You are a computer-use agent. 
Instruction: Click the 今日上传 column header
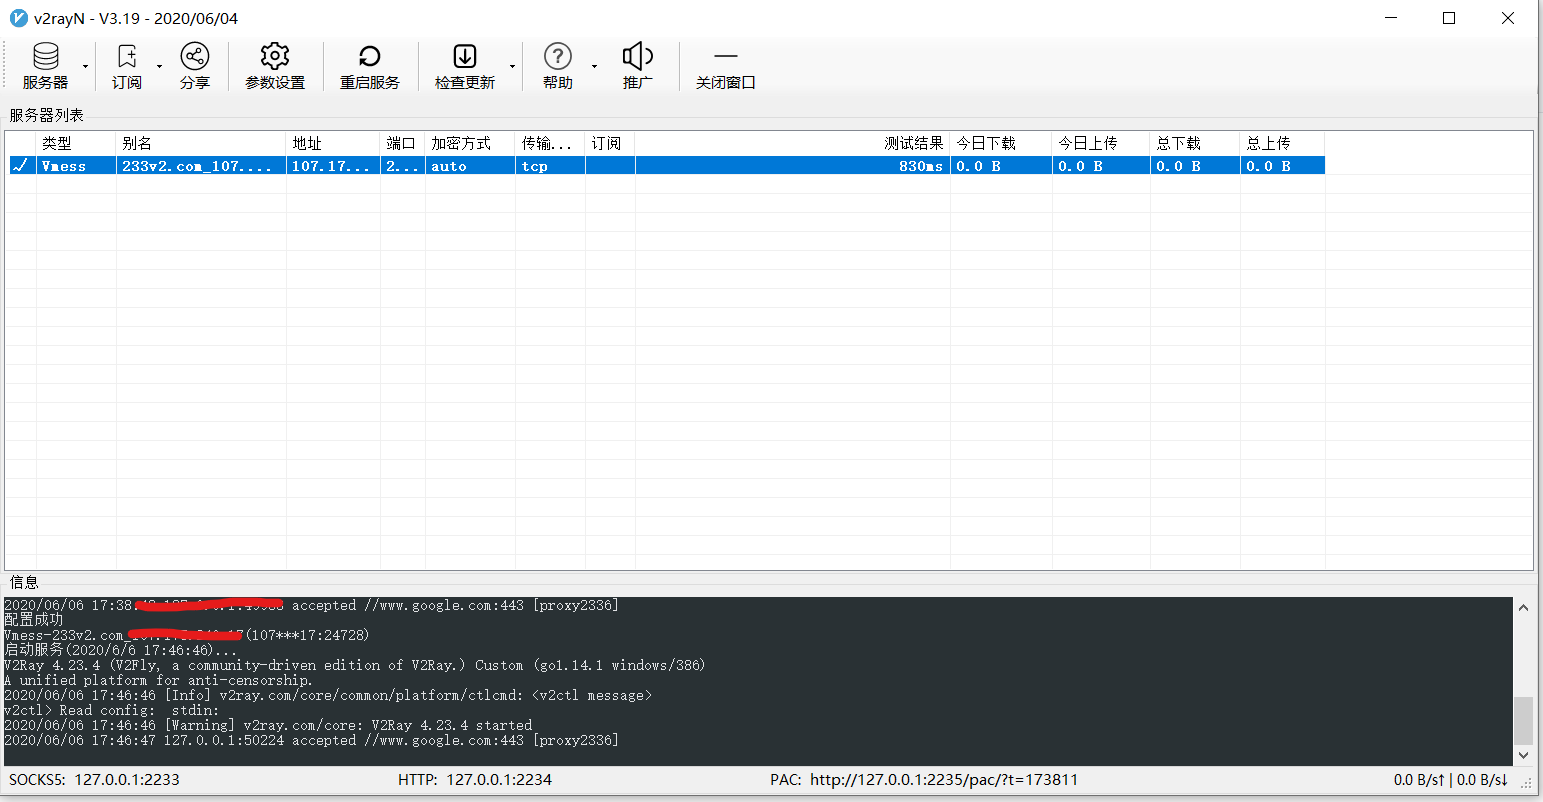click(1101, 143)
